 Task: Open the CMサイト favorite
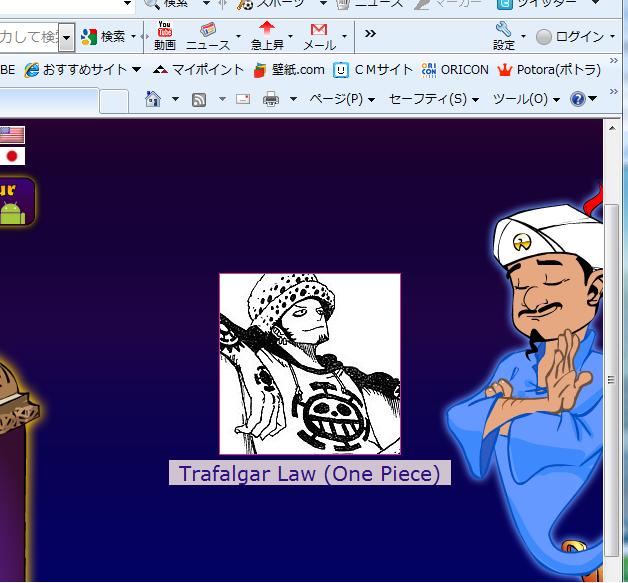[372, 70]
